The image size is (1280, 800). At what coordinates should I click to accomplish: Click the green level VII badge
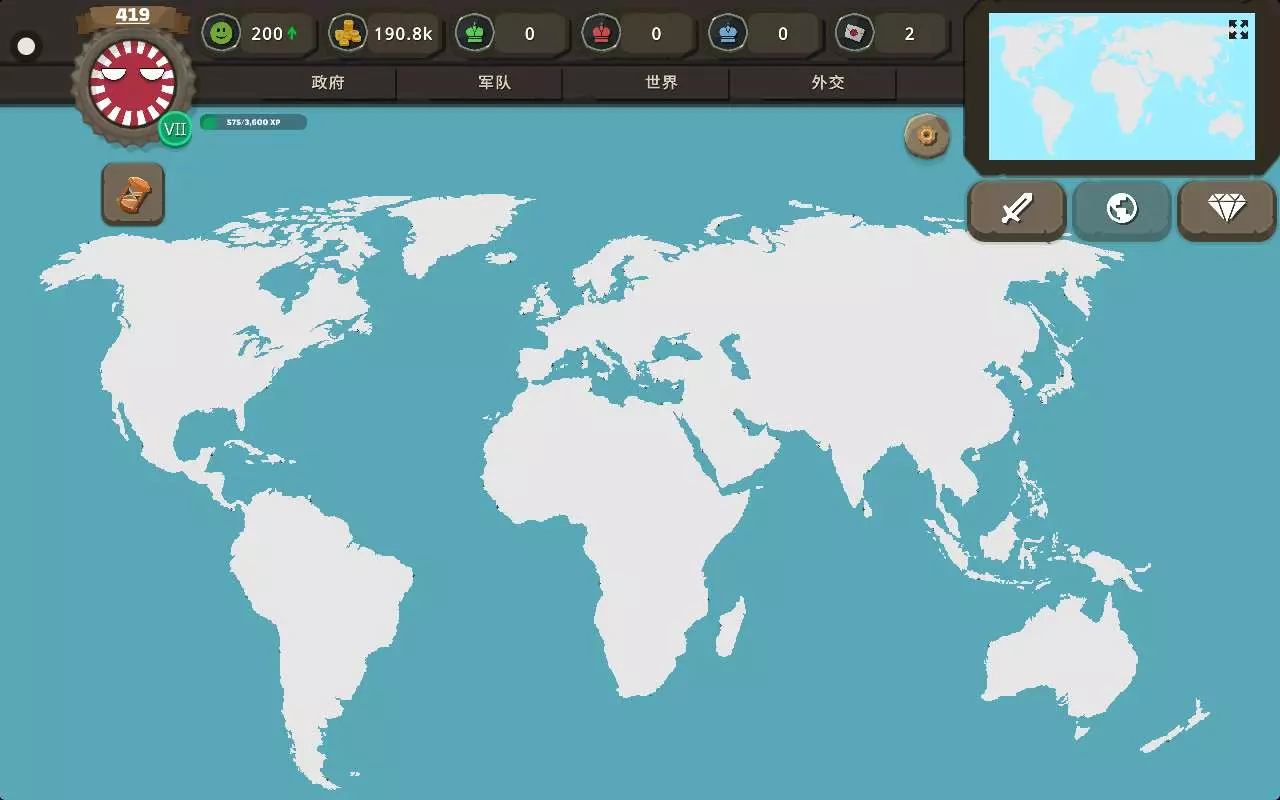point(175,129)
